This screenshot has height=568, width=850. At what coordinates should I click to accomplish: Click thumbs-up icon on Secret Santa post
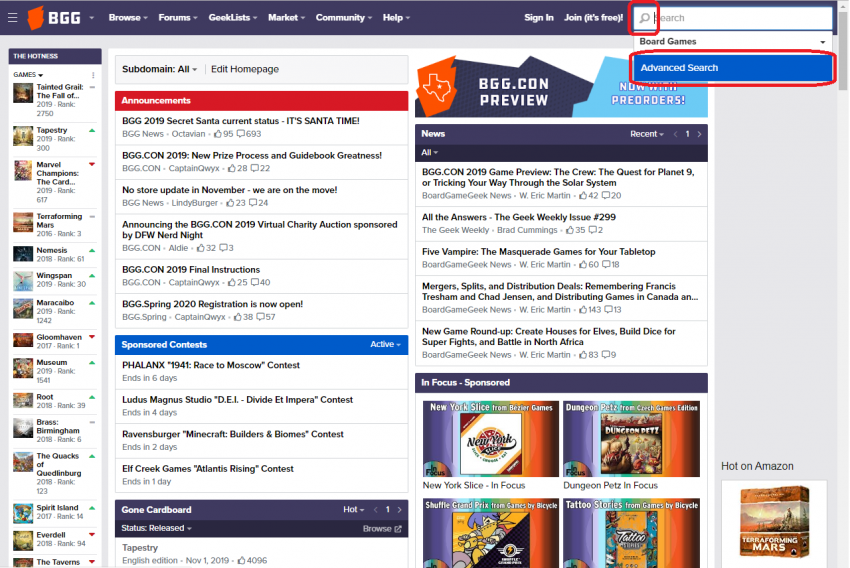click(217, 134)
